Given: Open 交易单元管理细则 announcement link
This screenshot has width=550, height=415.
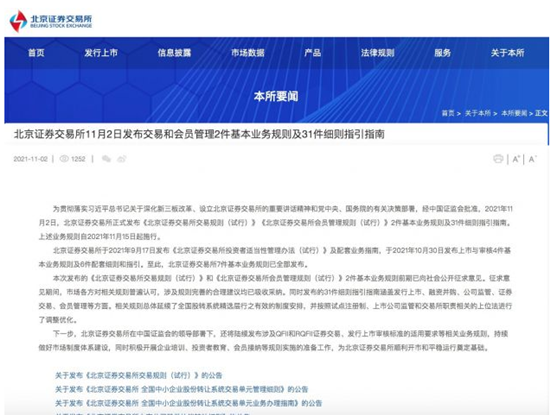Looking at the screenshot, I should pos(182,389).
